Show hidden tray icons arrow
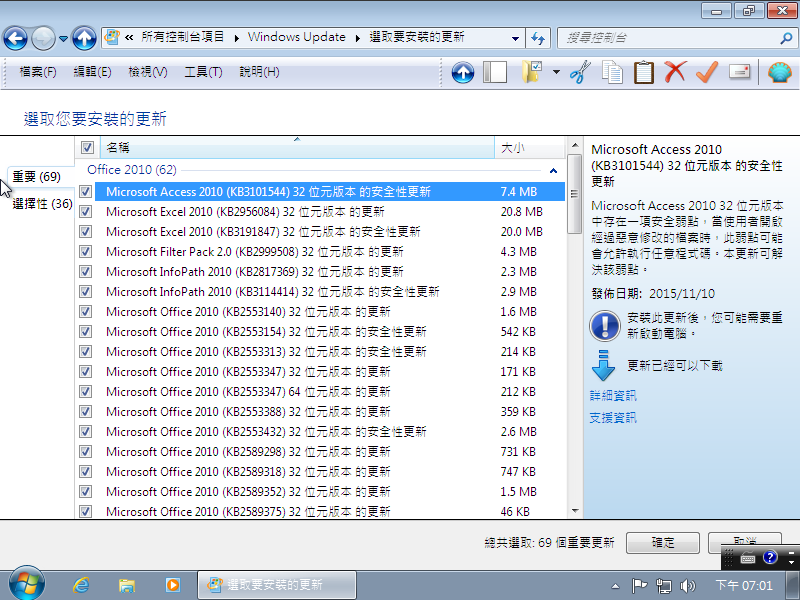The image size is (800, 600). [x=616, y=586]
